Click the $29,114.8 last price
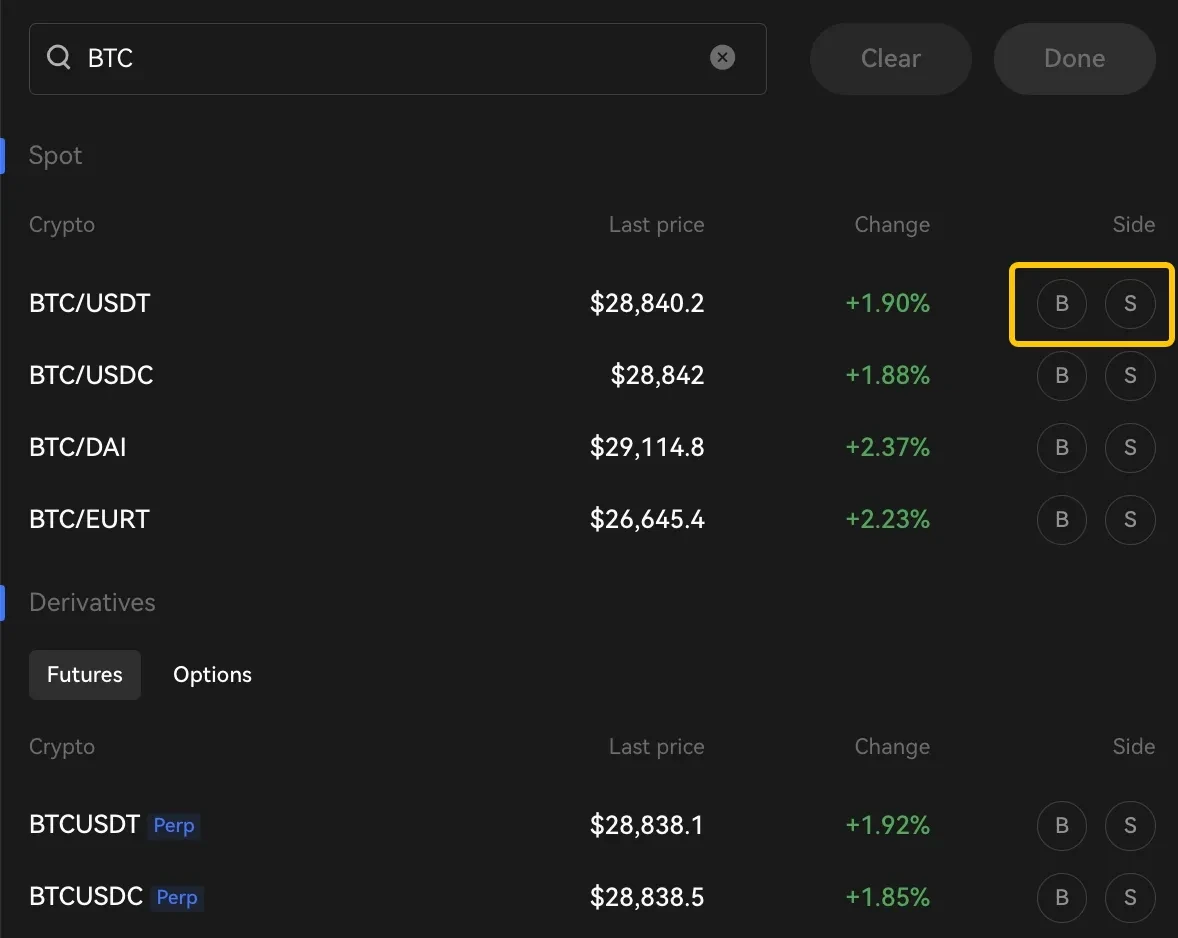Screen dimensions: 1178x938 [x=647, y=448]
